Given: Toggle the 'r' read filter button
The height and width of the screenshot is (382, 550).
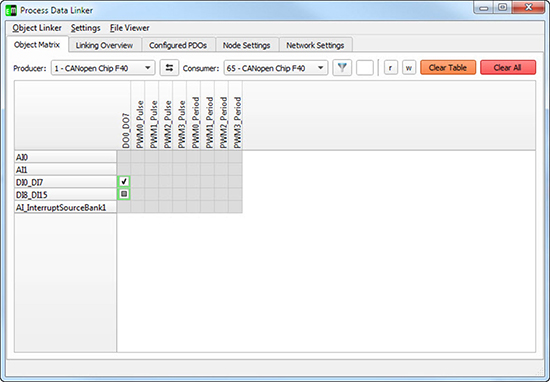Looking at the screenshot, I should [x=391, y=68].
